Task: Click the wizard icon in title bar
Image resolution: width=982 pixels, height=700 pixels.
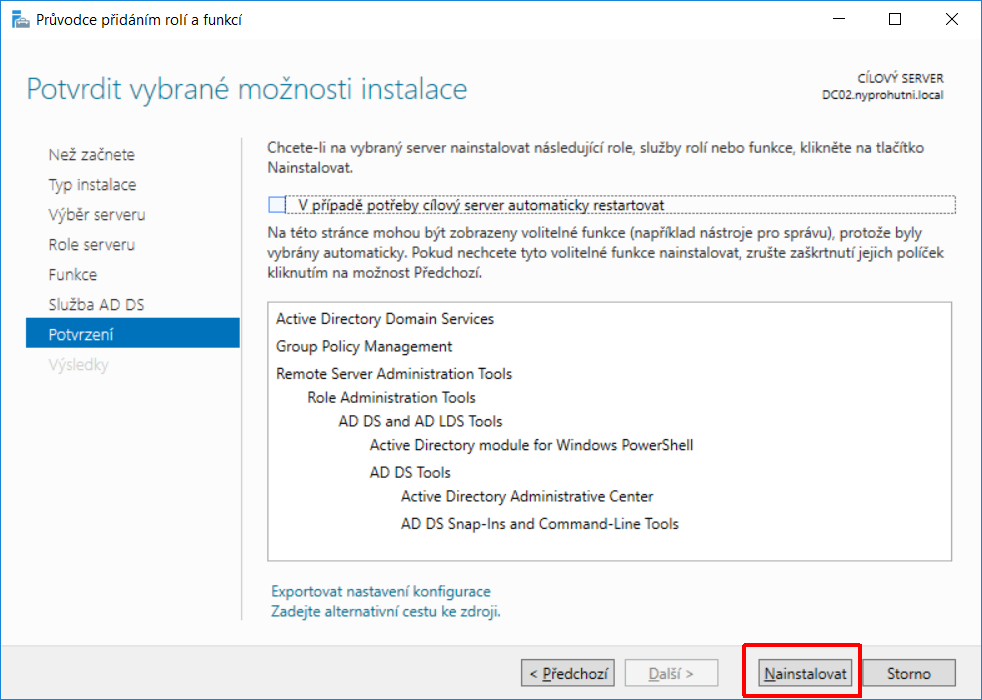Action: (x=20, y=19)
